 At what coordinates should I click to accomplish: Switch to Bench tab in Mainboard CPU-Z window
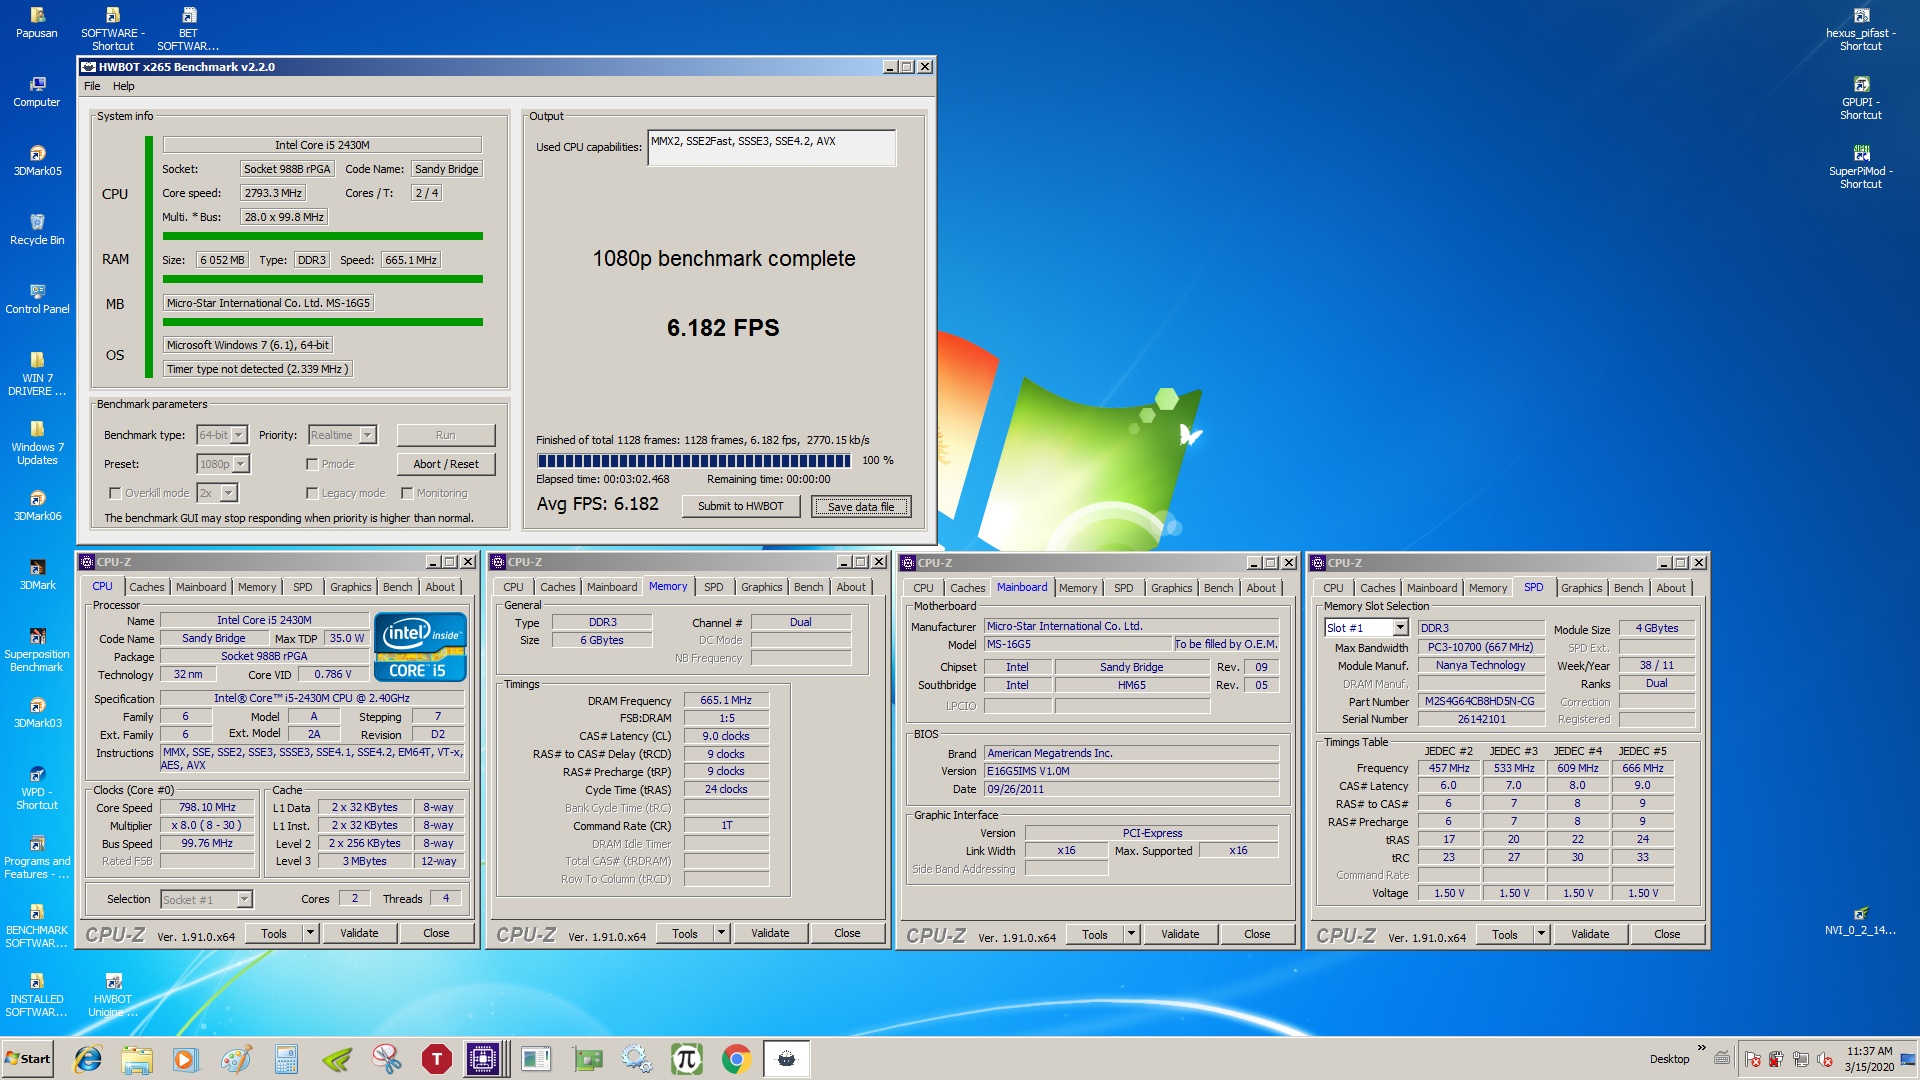[x=1218, y=588]
